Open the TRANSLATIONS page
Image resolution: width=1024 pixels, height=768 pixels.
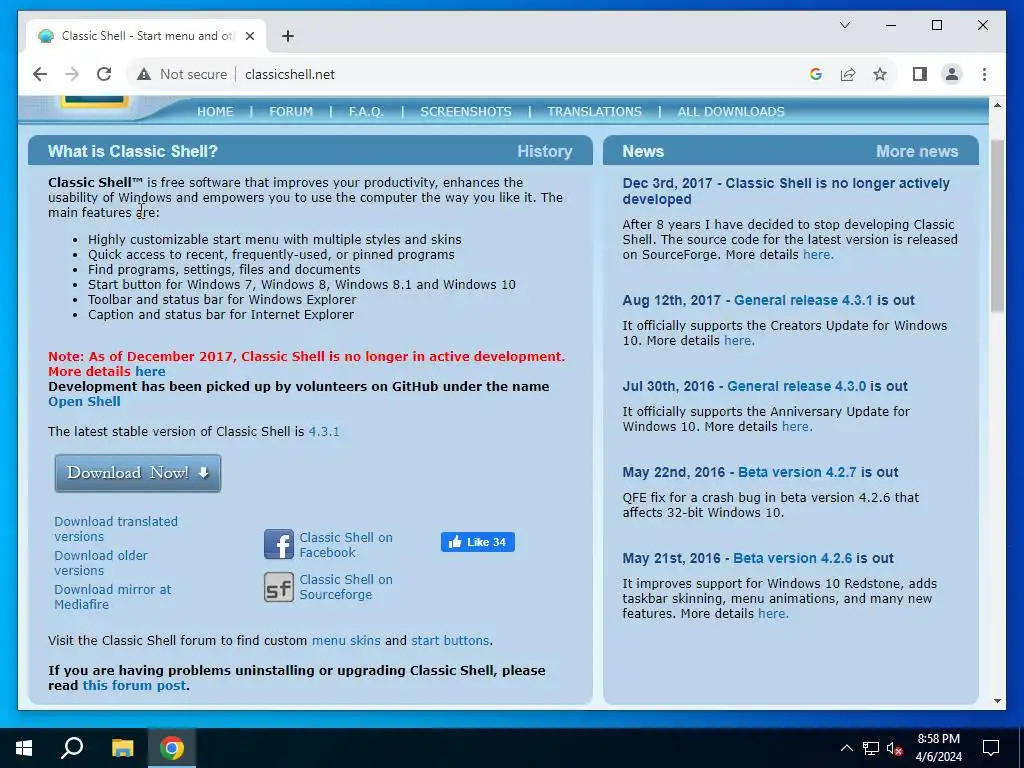(594, 112)
